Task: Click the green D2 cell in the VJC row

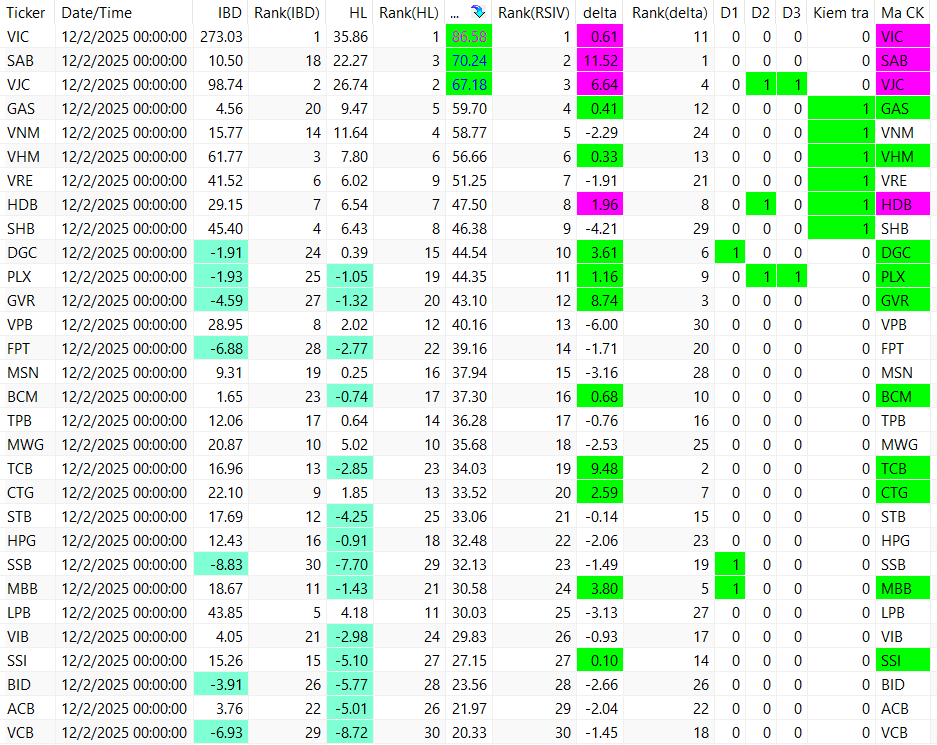Action: pyautogui.click(x=761, y=84)
